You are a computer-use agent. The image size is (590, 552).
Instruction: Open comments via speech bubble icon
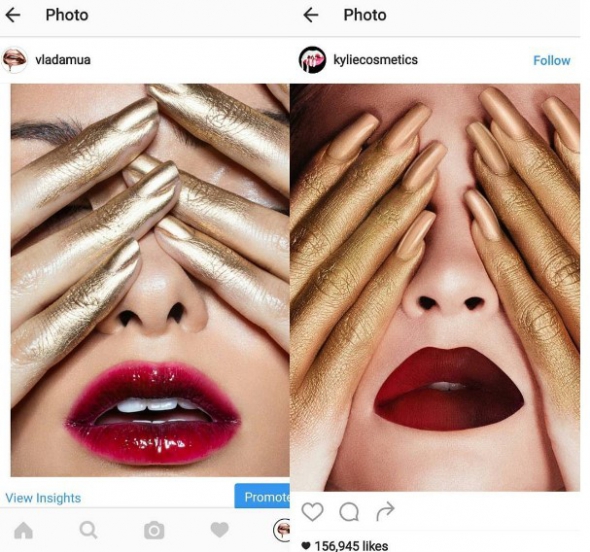coord(349,512)
